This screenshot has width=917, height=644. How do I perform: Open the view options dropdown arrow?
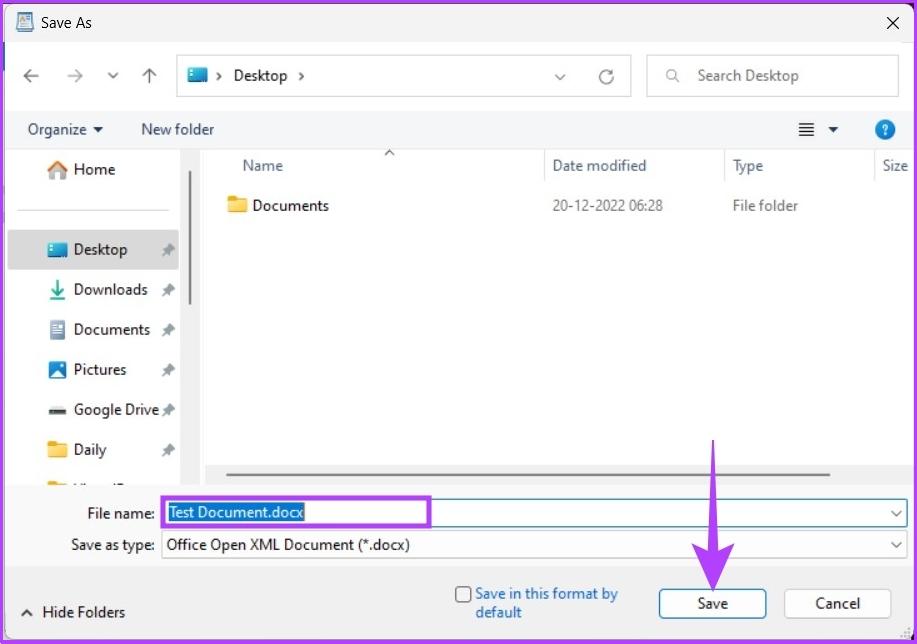tap(833, 129)
